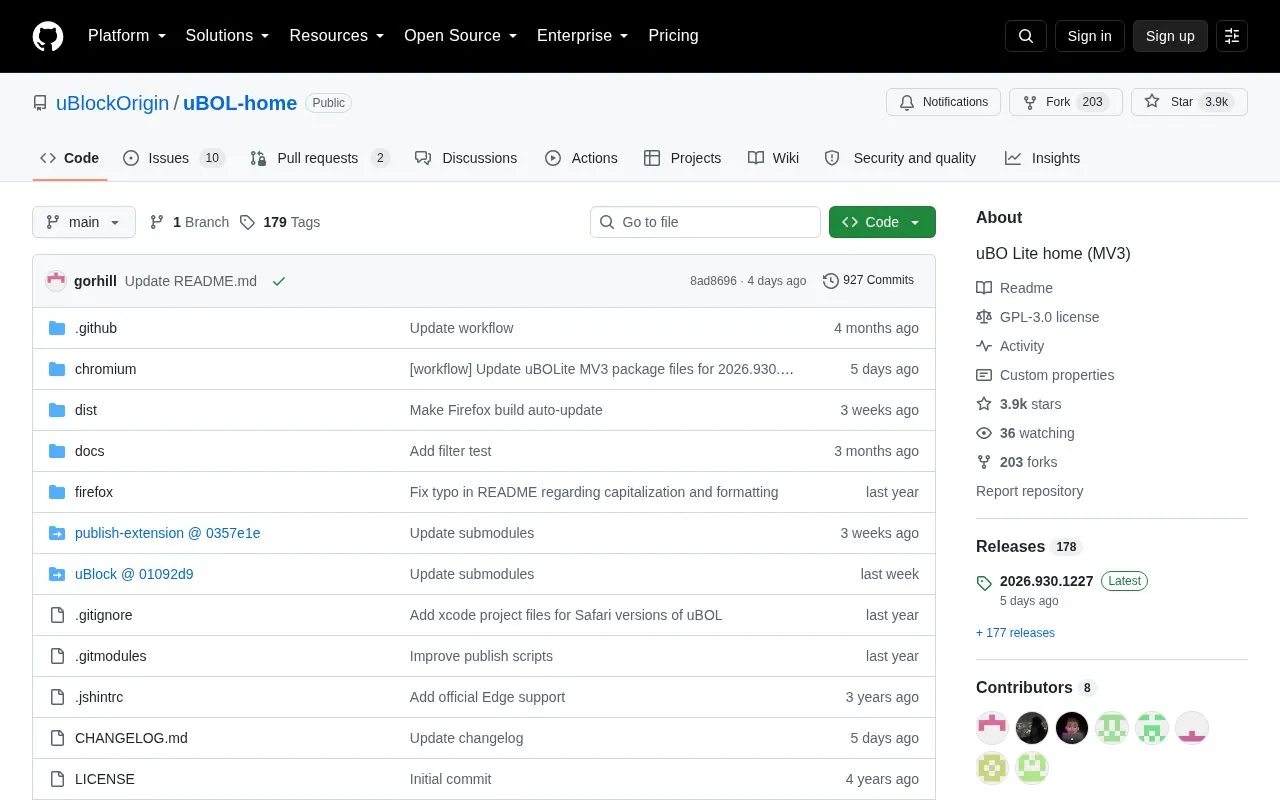Open the Insights tab
This screenshot has width=1280, height=800.
pos(1042,158)
